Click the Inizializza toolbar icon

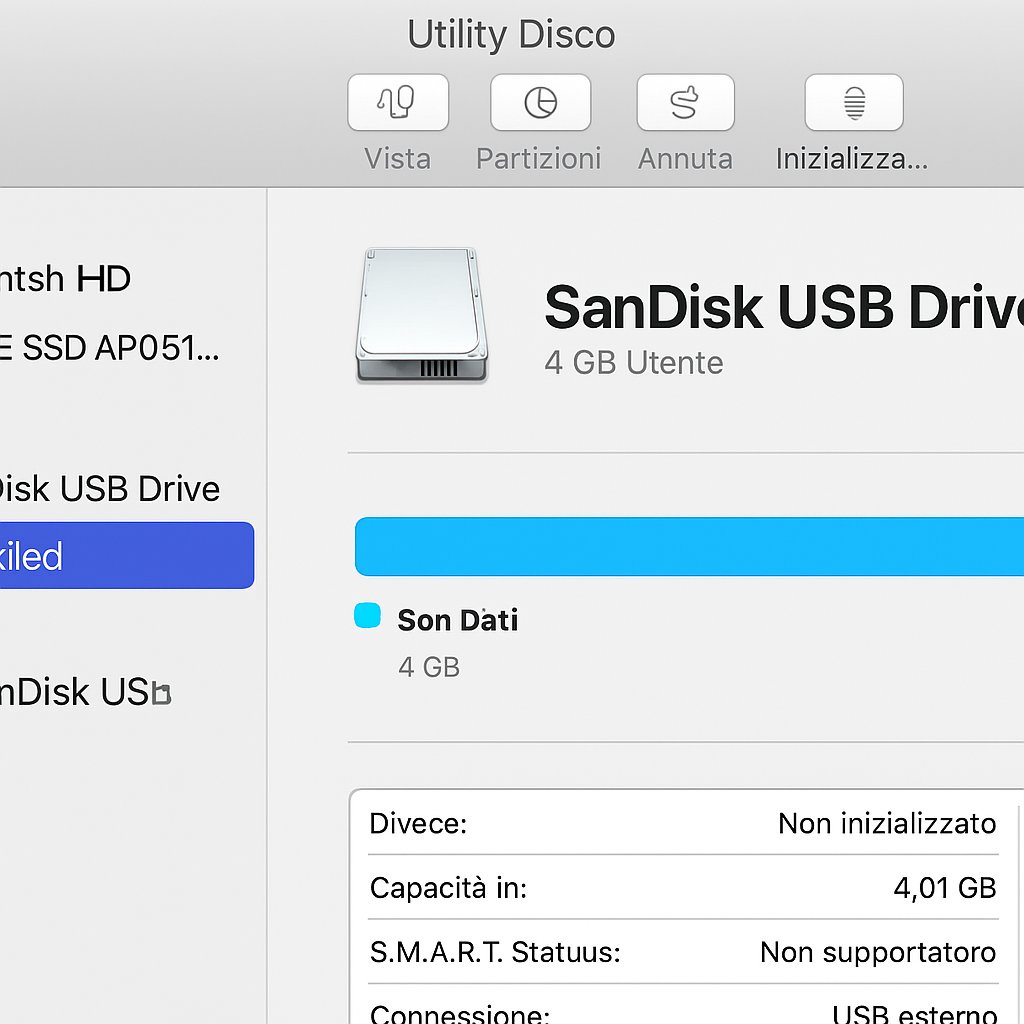[854, 103]
